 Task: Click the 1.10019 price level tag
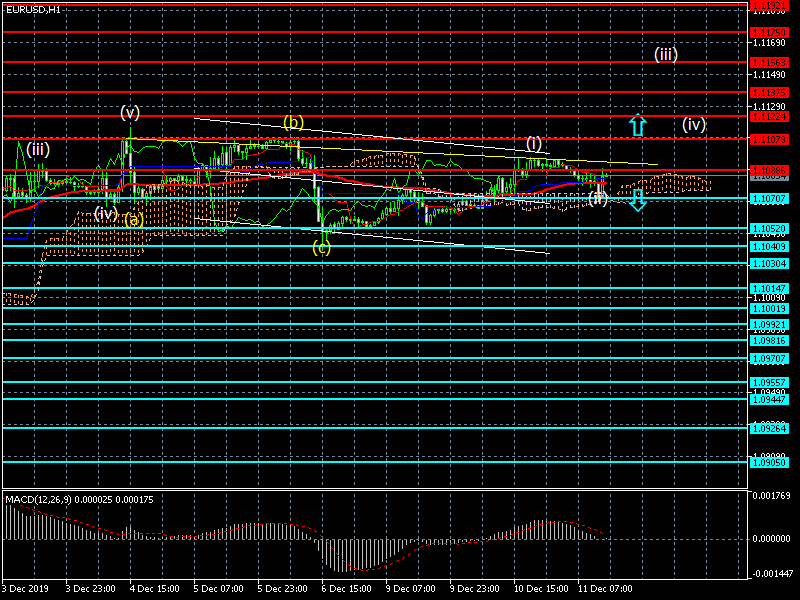tap(770, 309)
